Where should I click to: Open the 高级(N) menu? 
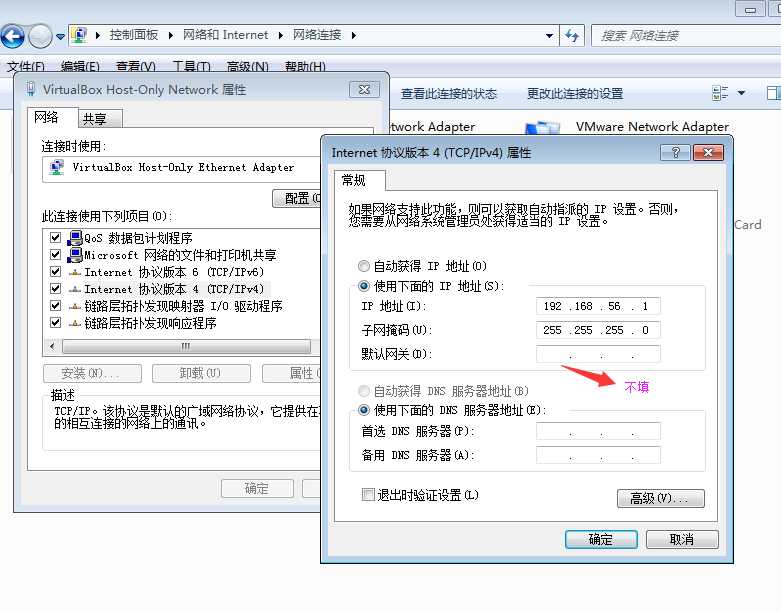tap(248, 66)
